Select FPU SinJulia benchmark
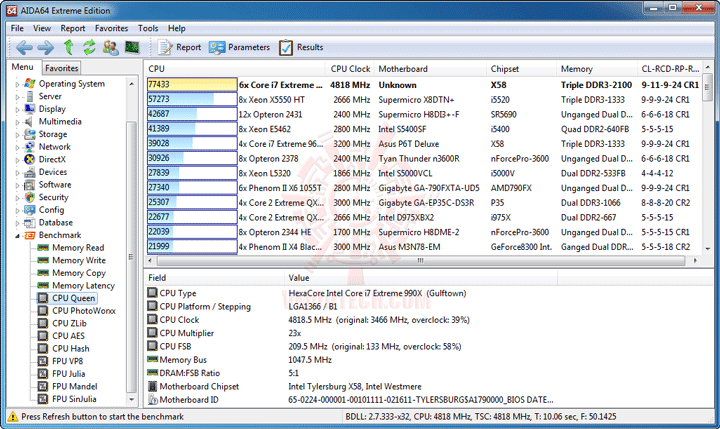Image resolution: width=720 pixels, height=429 pixels. click(74, 399)
